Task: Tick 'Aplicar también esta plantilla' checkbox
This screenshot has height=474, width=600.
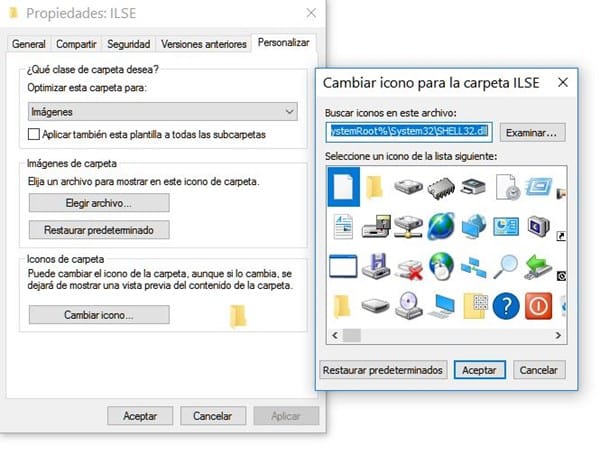Action: click(34, 134)
